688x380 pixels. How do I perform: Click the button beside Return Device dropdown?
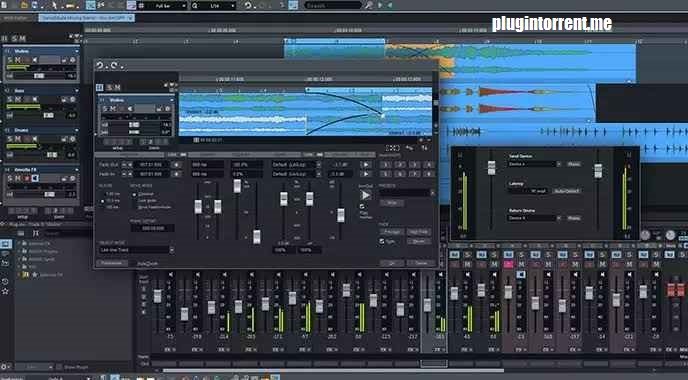[574, 218]
